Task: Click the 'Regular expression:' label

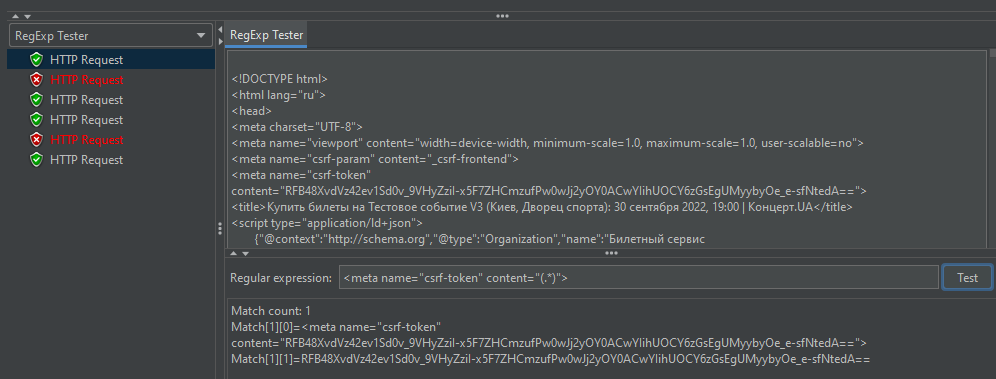Action: (281, 278)
